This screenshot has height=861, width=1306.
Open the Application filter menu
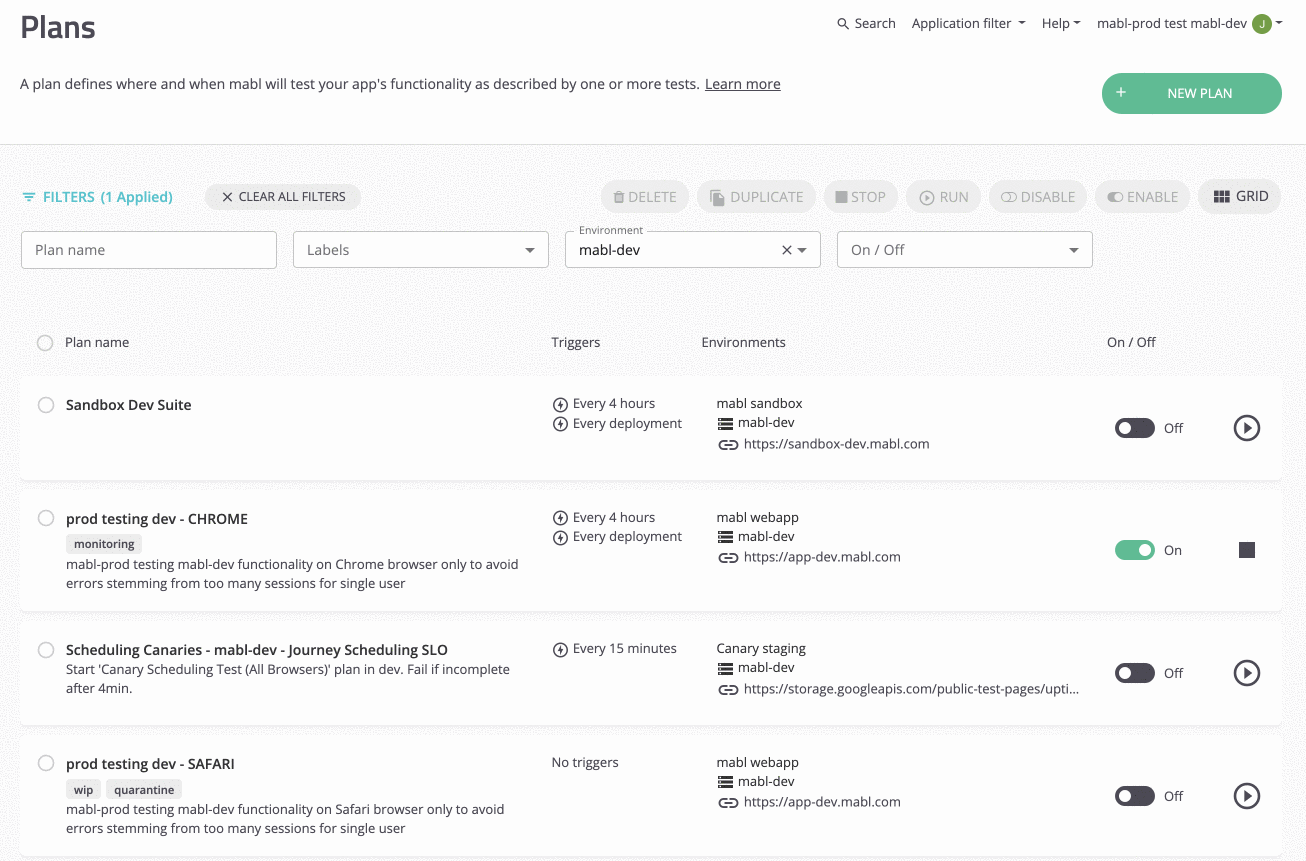968,24
